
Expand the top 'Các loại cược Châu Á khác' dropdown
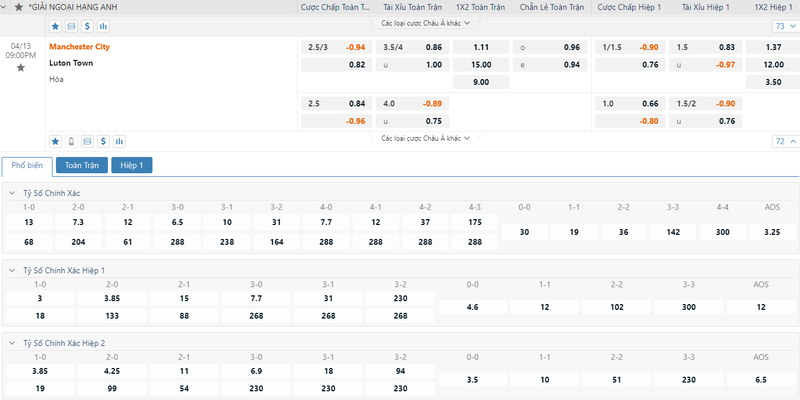(x=426, y=23)
